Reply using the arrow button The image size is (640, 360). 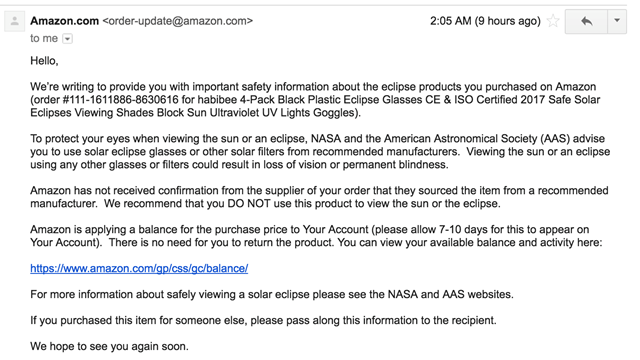pos(587,21)
